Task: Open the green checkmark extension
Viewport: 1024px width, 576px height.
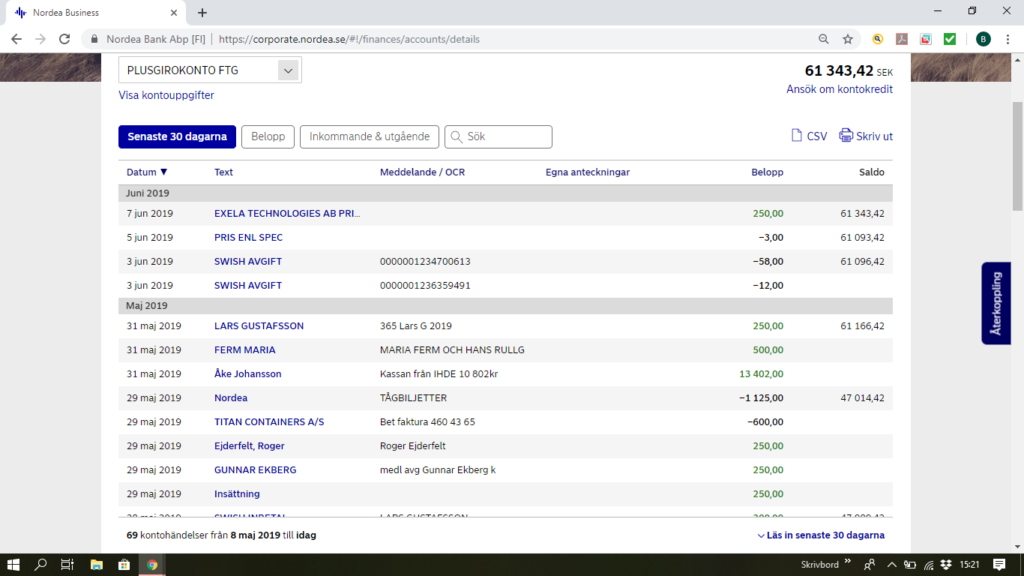Action: pyautogui.click(x=950, y=39)
